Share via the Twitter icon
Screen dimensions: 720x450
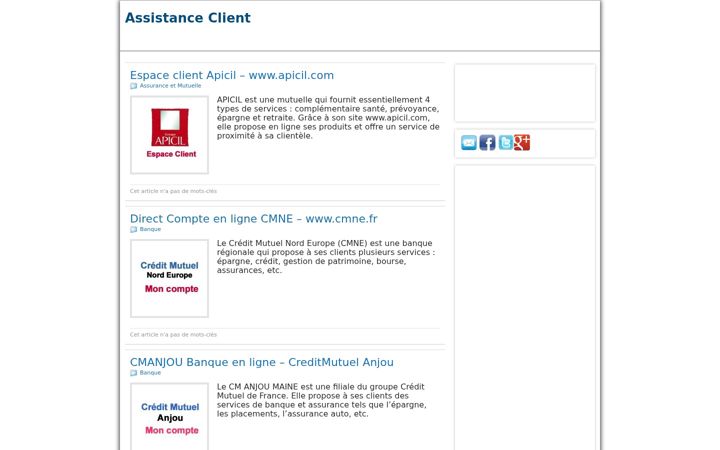coord(506,143)
